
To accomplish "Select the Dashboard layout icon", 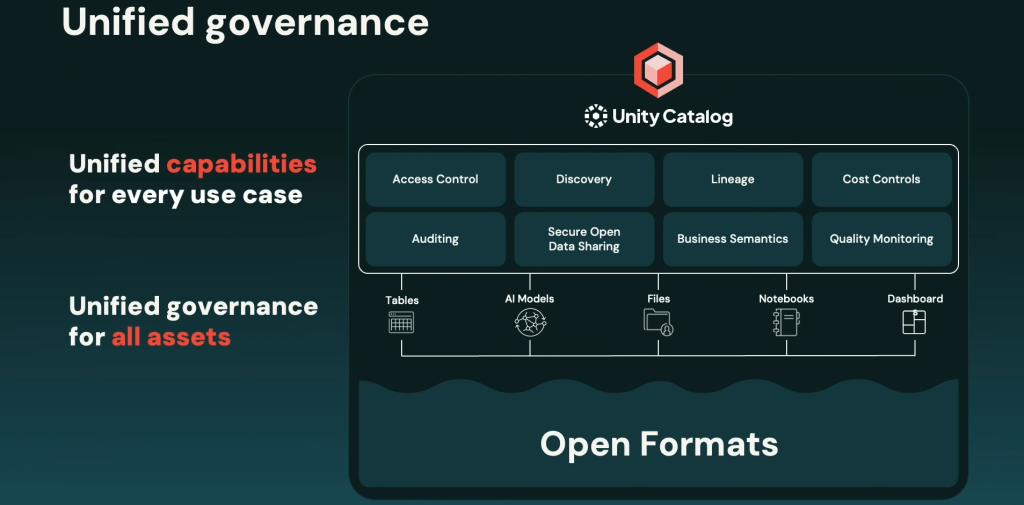I will point(914,321).
